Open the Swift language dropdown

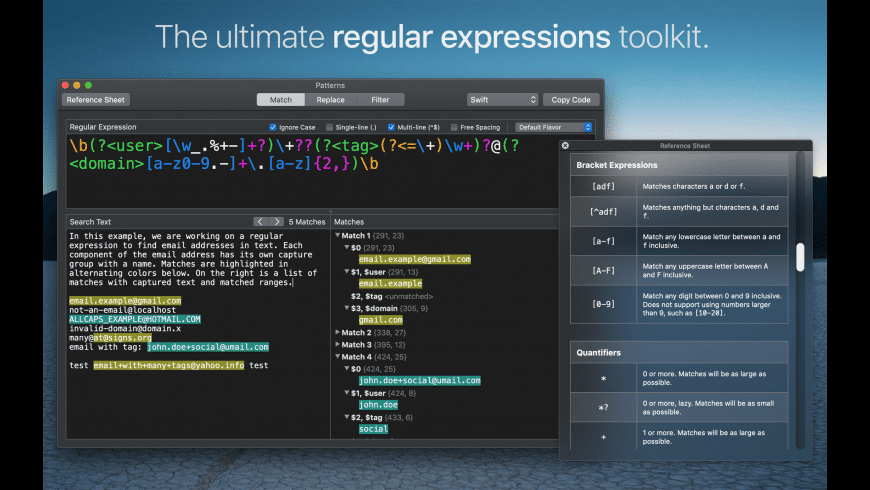[x=503, y=100]
